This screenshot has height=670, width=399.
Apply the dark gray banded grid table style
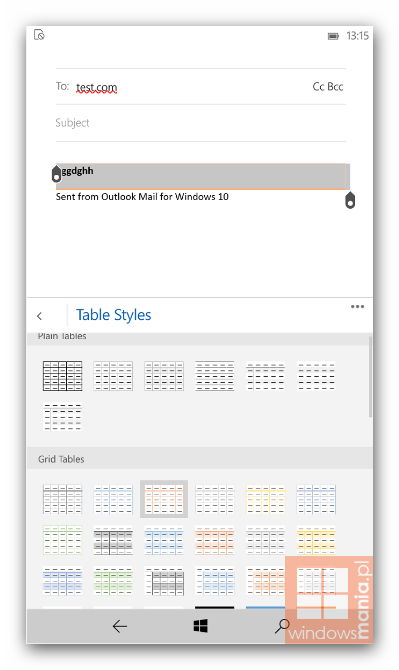click(113, 540)
